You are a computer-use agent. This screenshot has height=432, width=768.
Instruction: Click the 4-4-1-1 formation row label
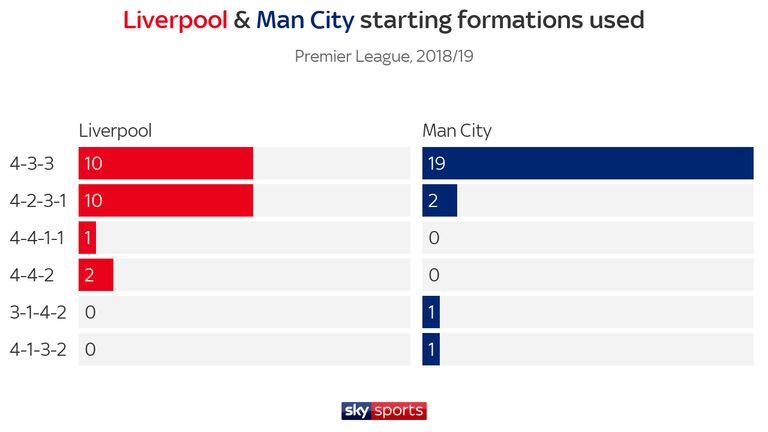(x=37, y=238)
